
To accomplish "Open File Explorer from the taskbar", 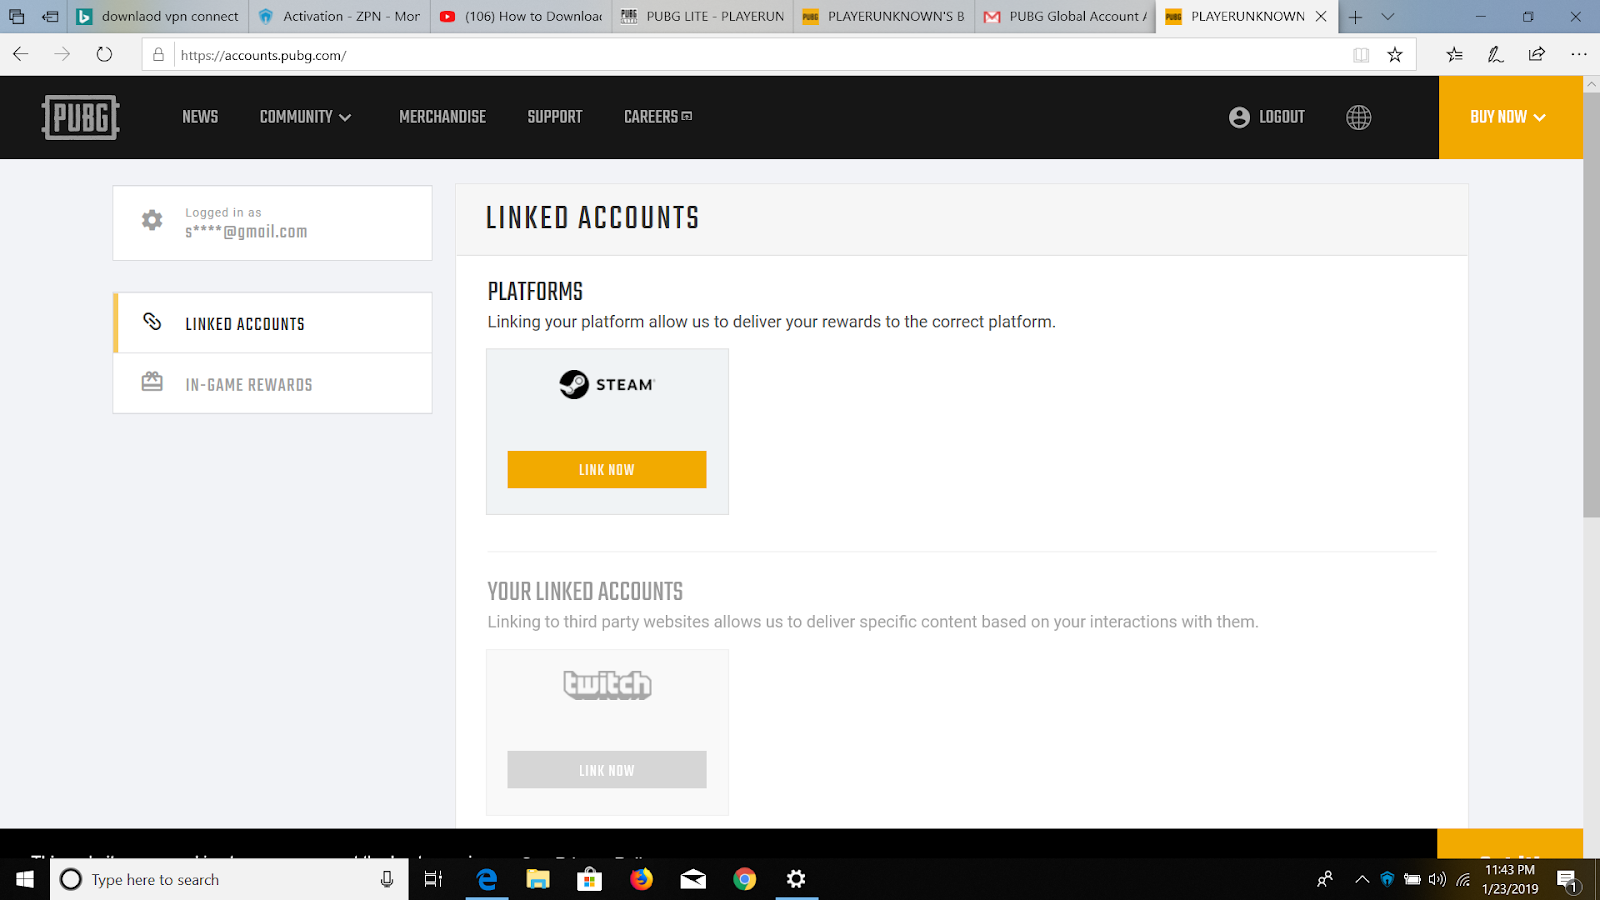I will pyautogui.click(x=538, y=879).
